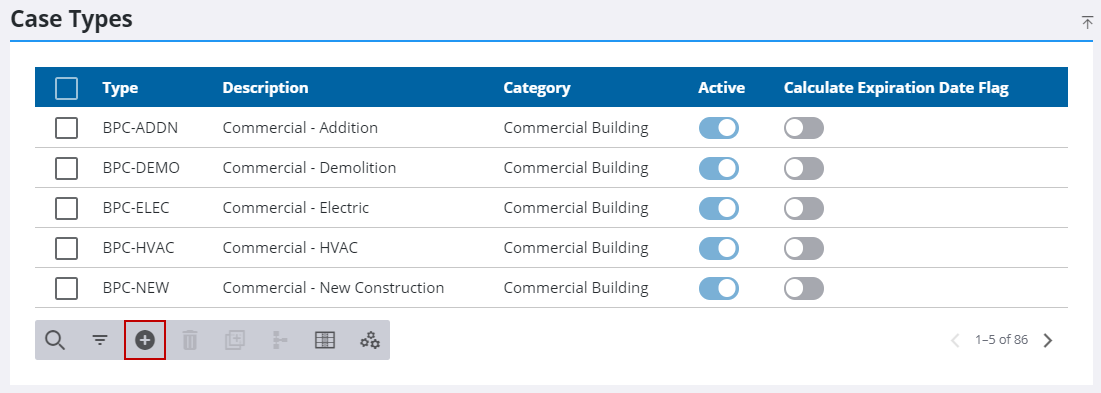Go to previous page of results
Screen dimensions: 1101x393
(x=955, y=340)
